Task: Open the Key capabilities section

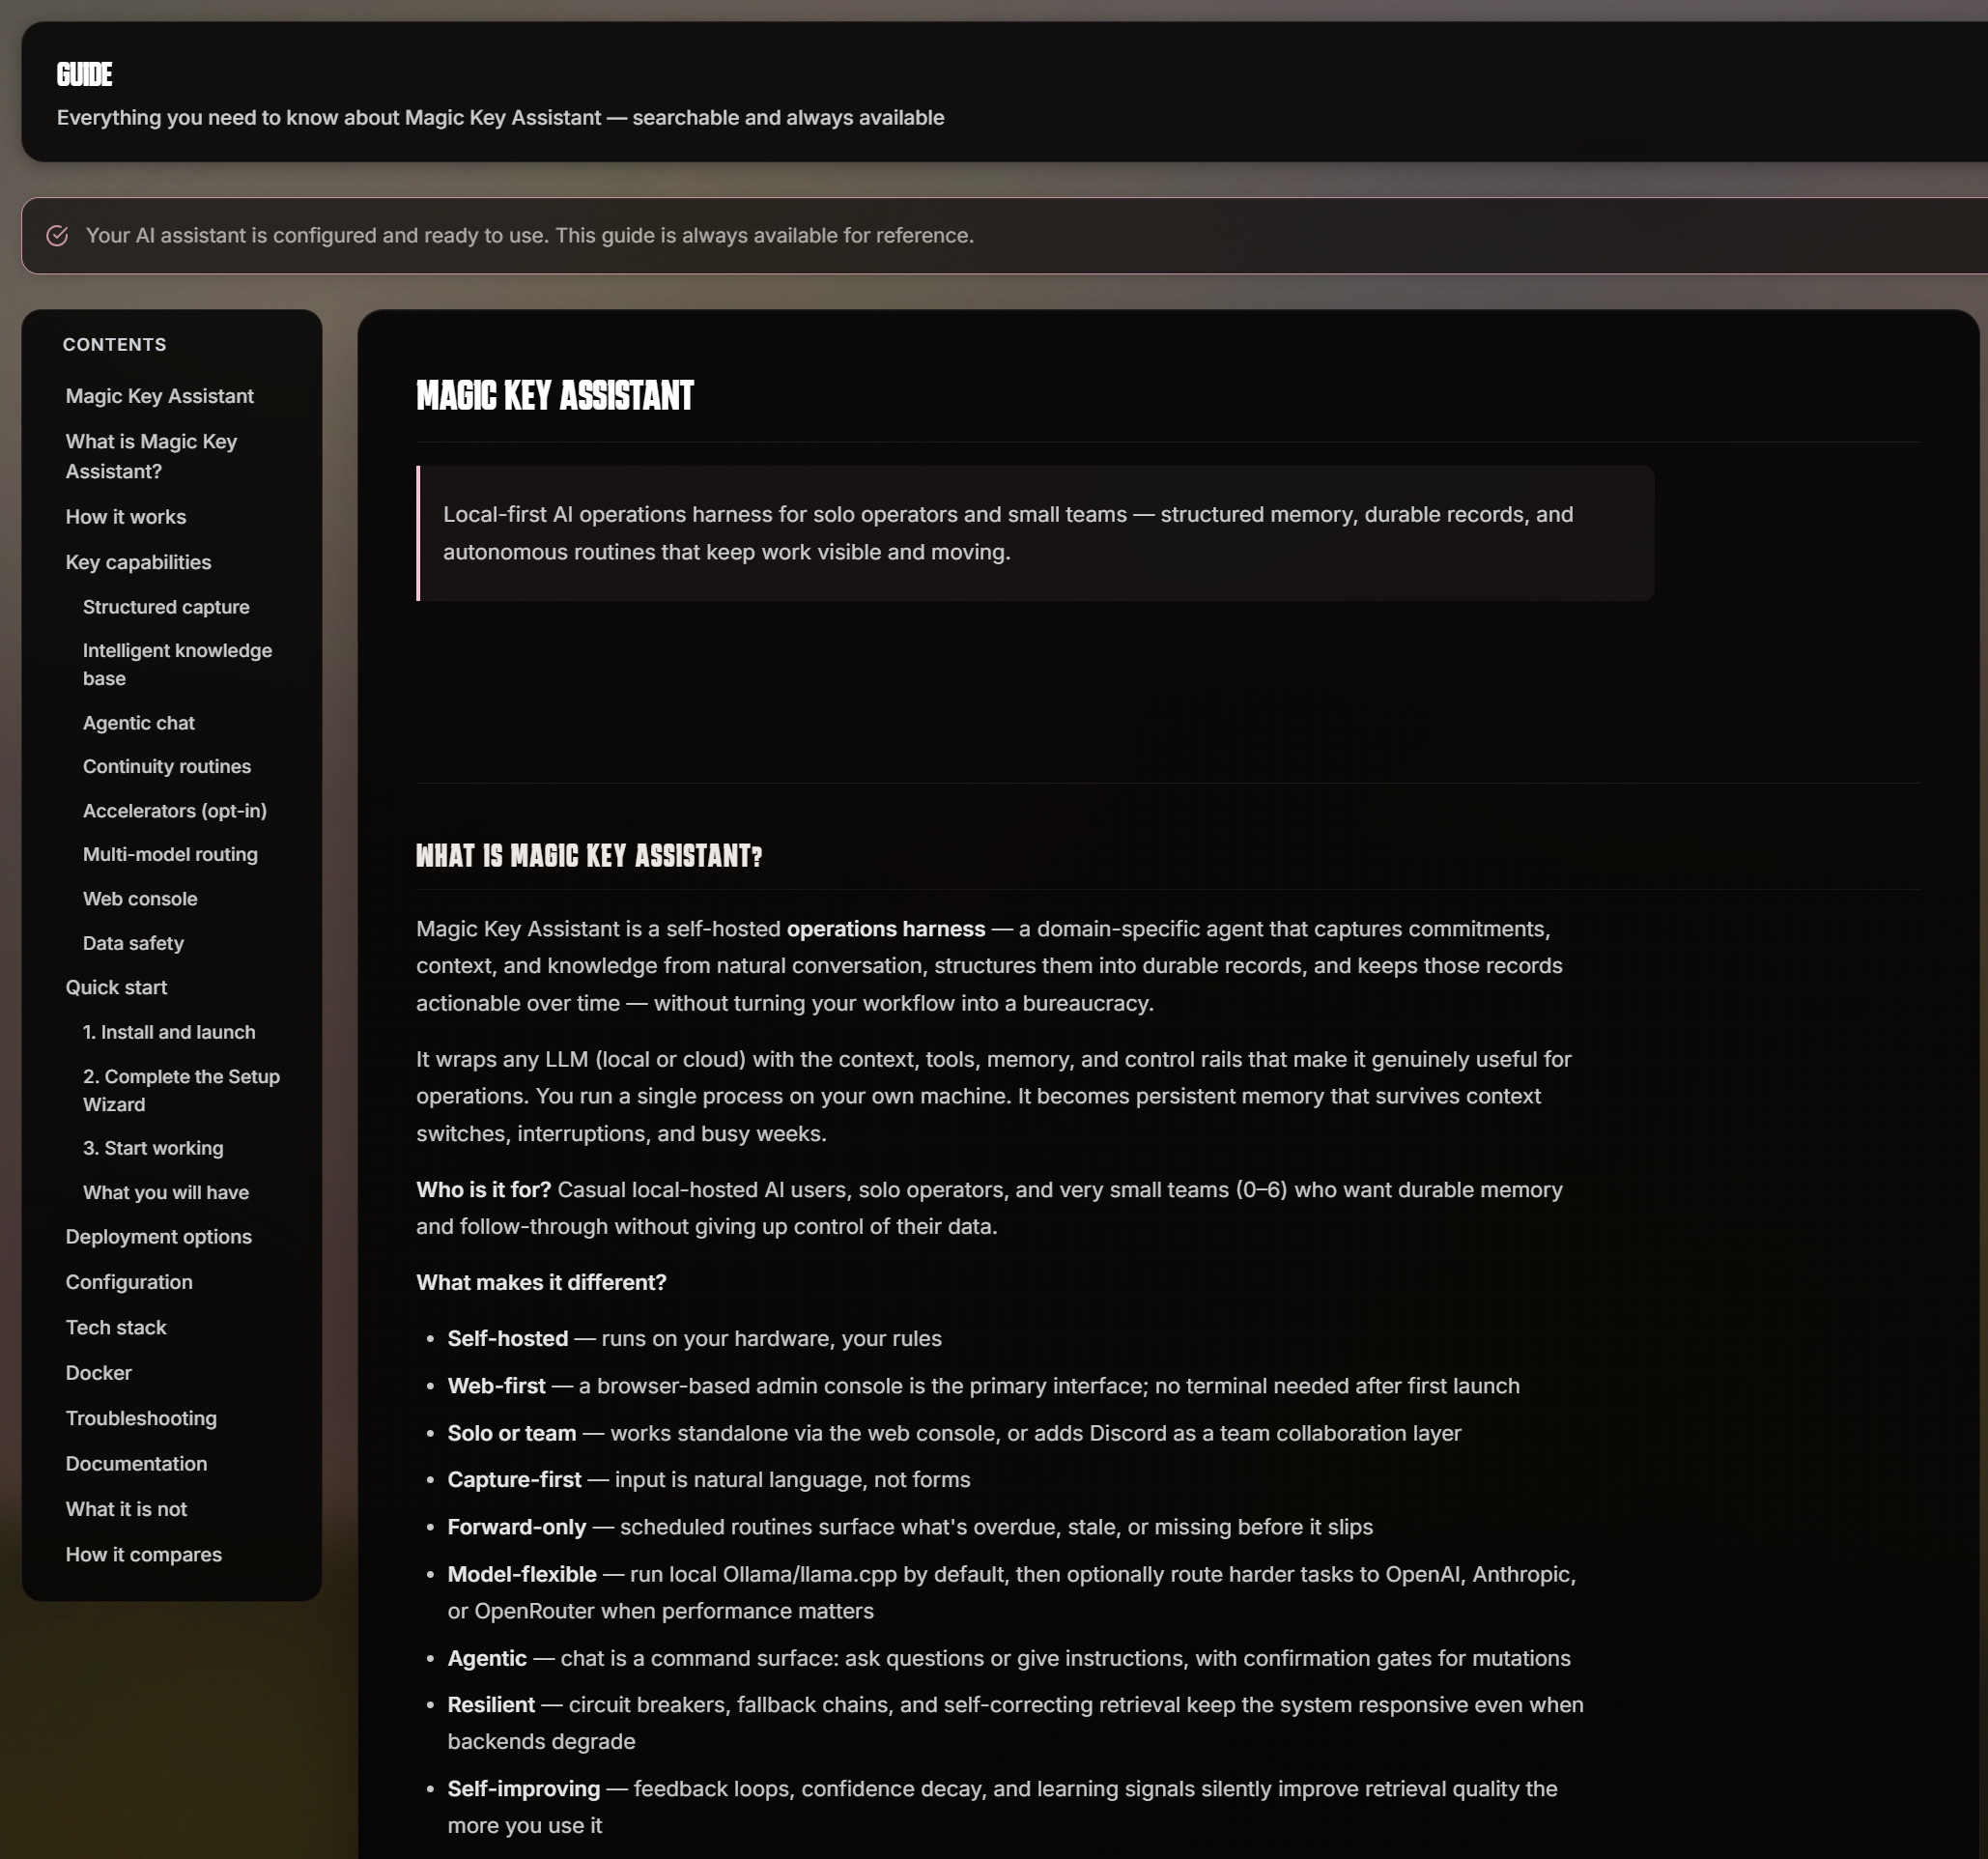Action: point(139,562)
